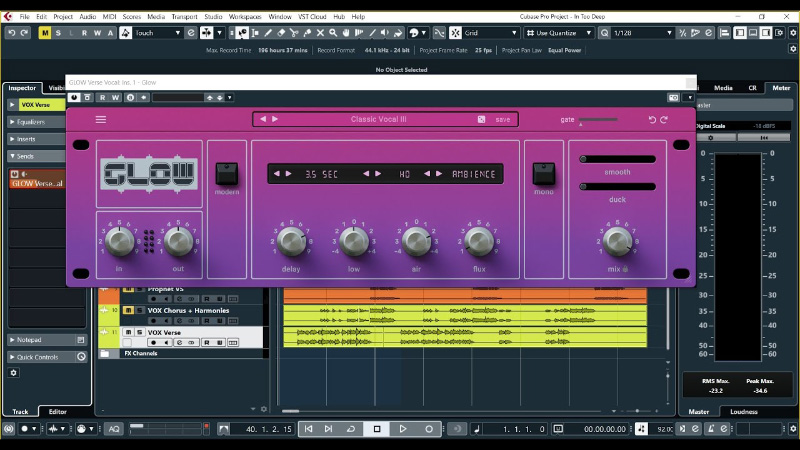The width and height of the screenshot is (800, 450).
Task: Start recording in transport bar
Action: (x=429, y=429)
